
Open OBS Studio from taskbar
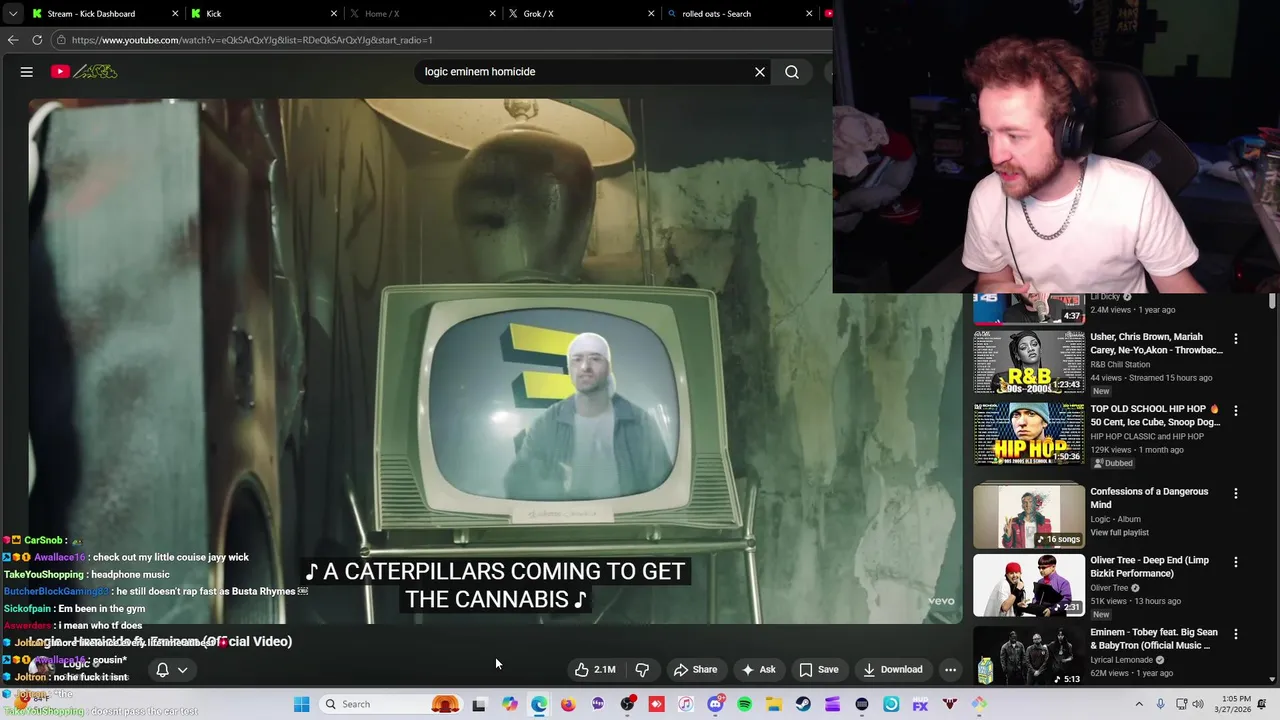click(x=627, y=704)
